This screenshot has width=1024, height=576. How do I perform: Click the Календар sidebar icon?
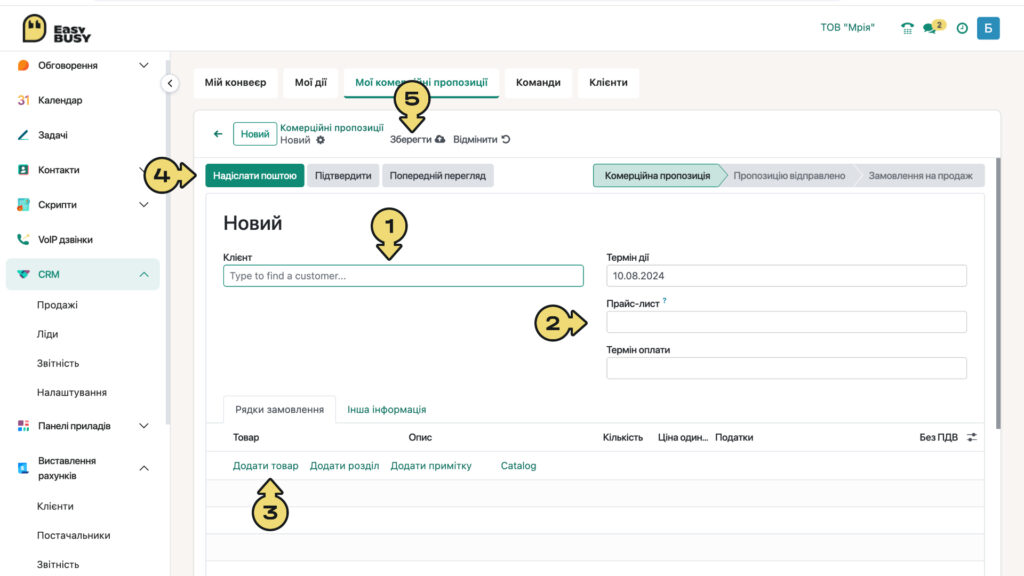(23, 100)
